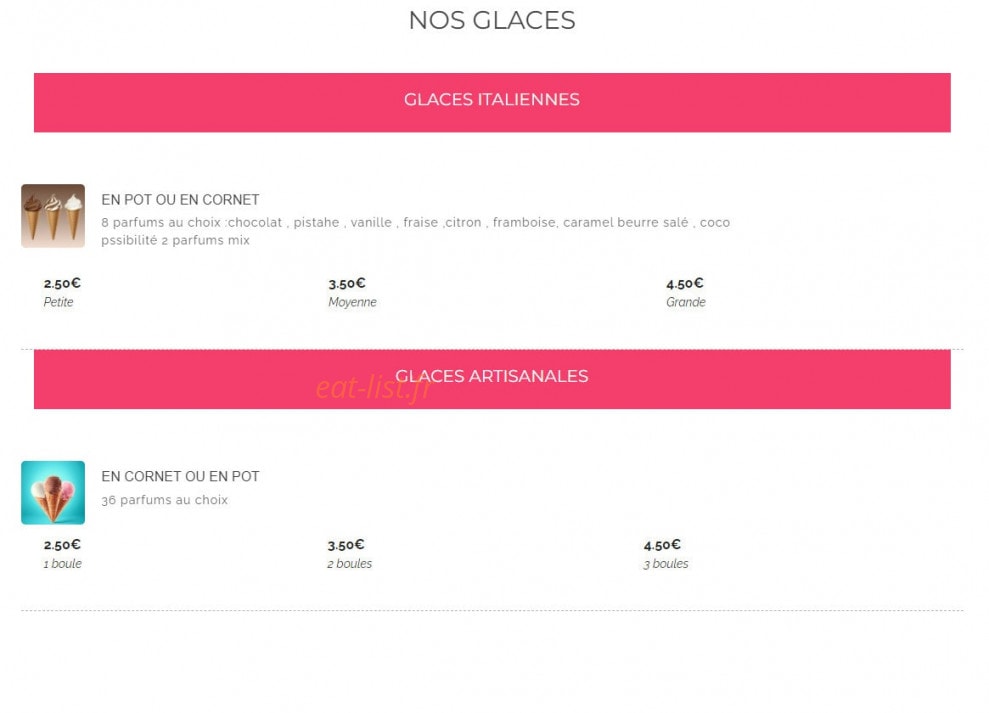
Task: Click the possibilité 2 parfums mix line
Action: tap(175, 240)
